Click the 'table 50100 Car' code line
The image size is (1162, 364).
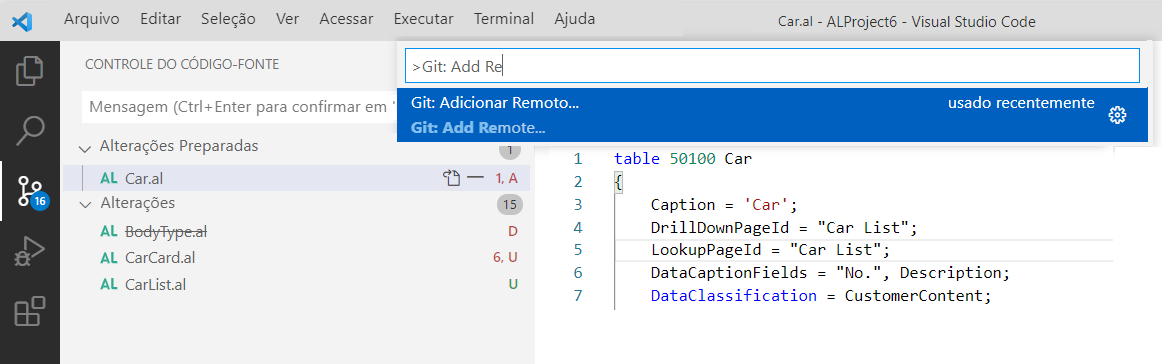[x=683, y=159]
